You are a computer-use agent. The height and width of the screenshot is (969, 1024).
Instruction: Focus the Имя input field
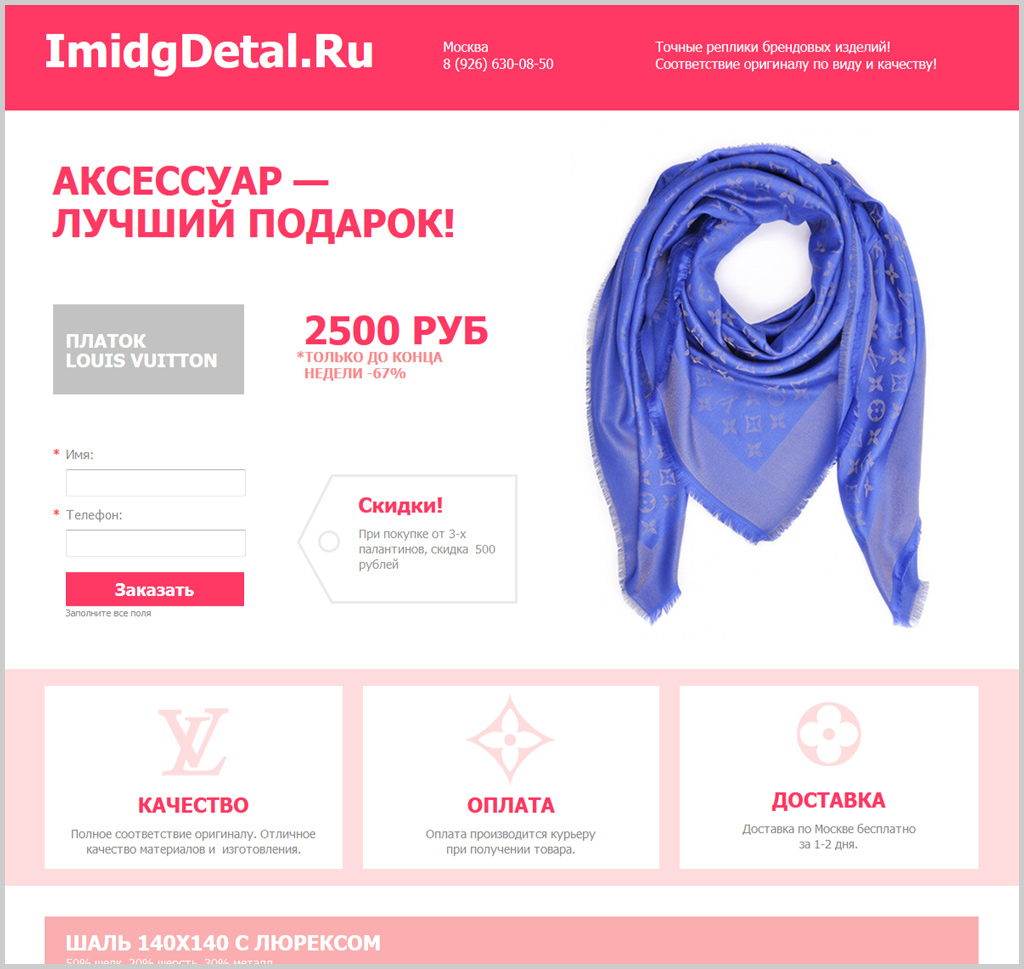click(155, 483)
